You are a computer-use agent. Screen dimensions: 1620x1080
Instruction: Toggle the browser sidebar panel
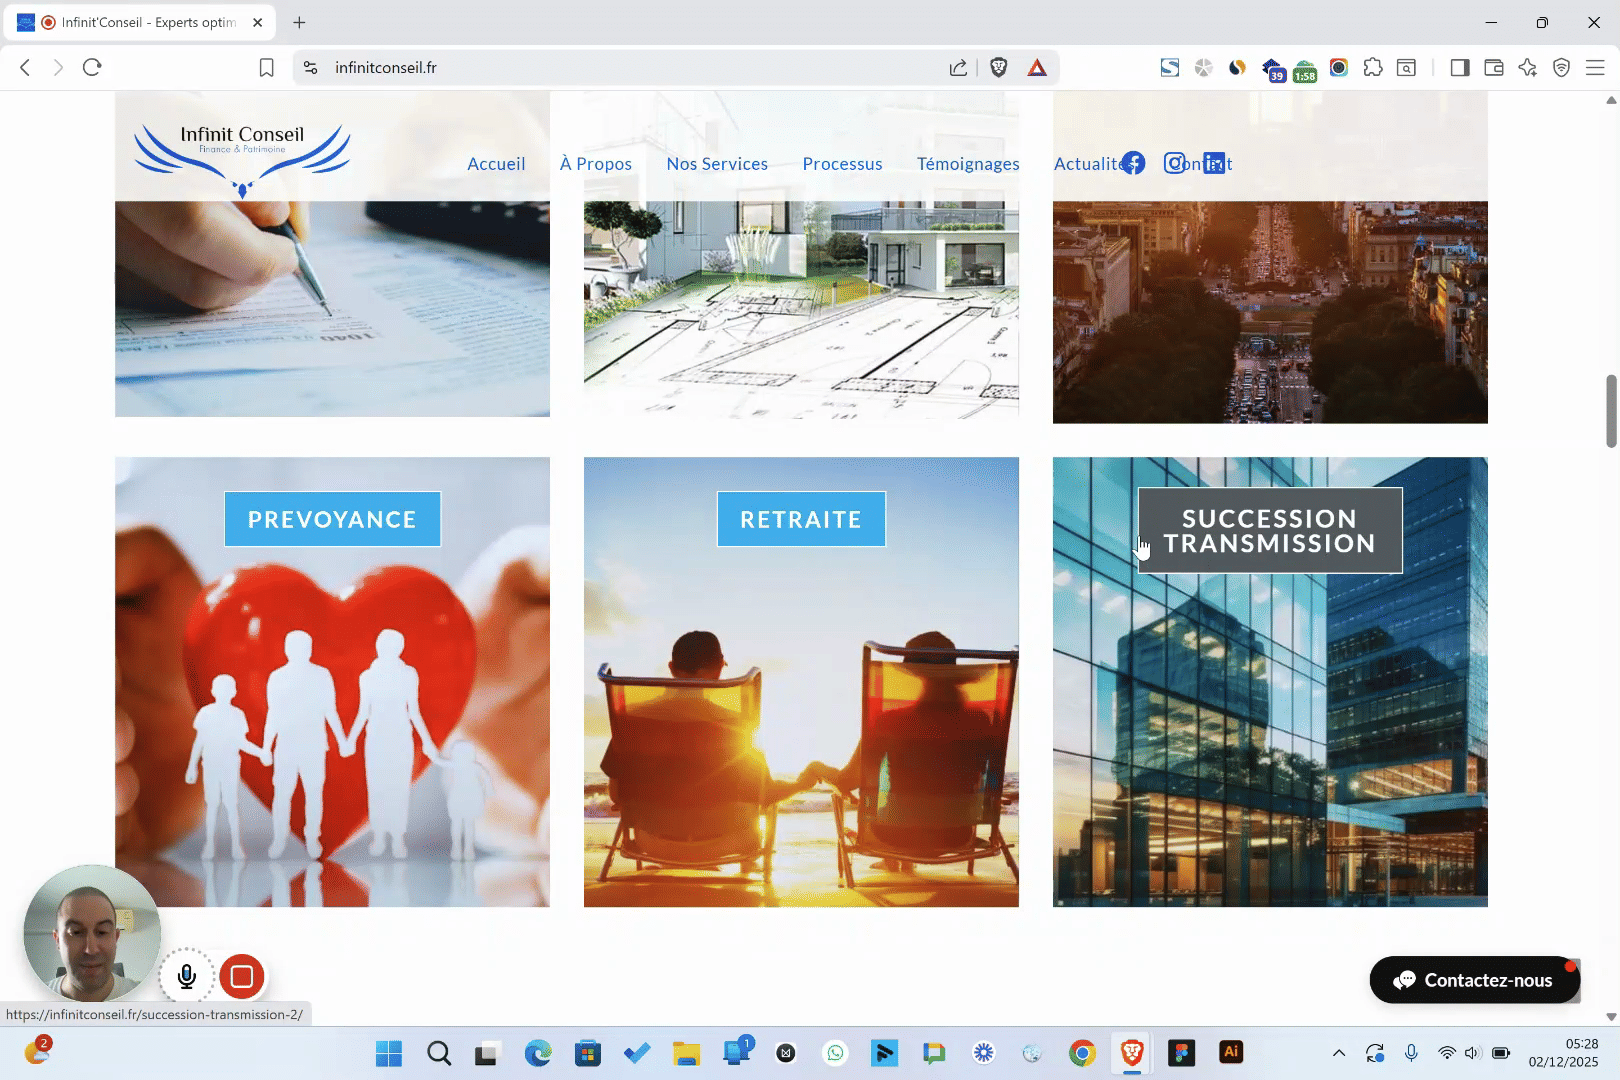(1460, 67)
